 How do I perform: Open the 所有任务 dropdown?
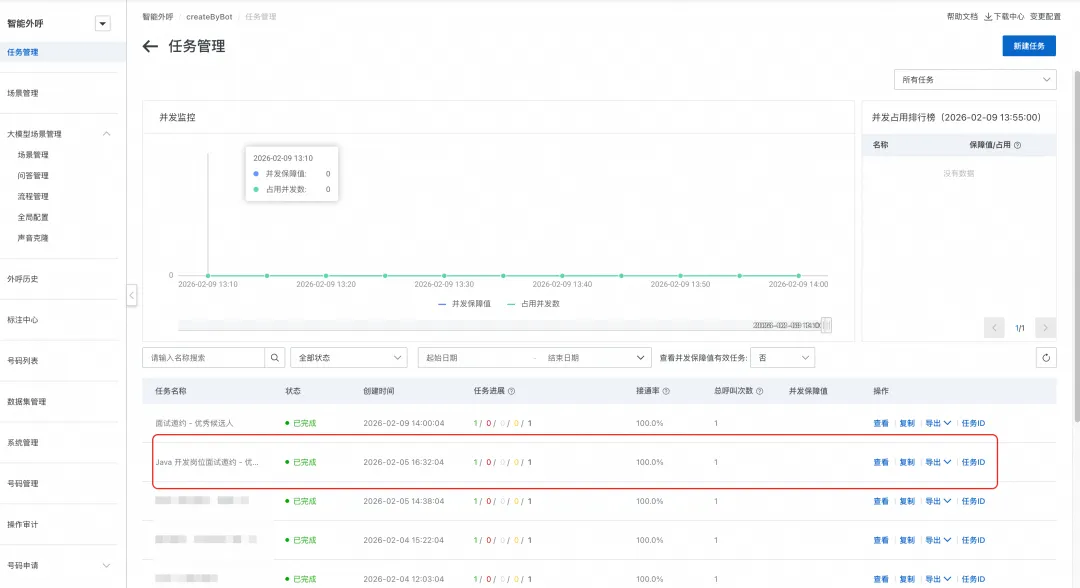point(975,80)
